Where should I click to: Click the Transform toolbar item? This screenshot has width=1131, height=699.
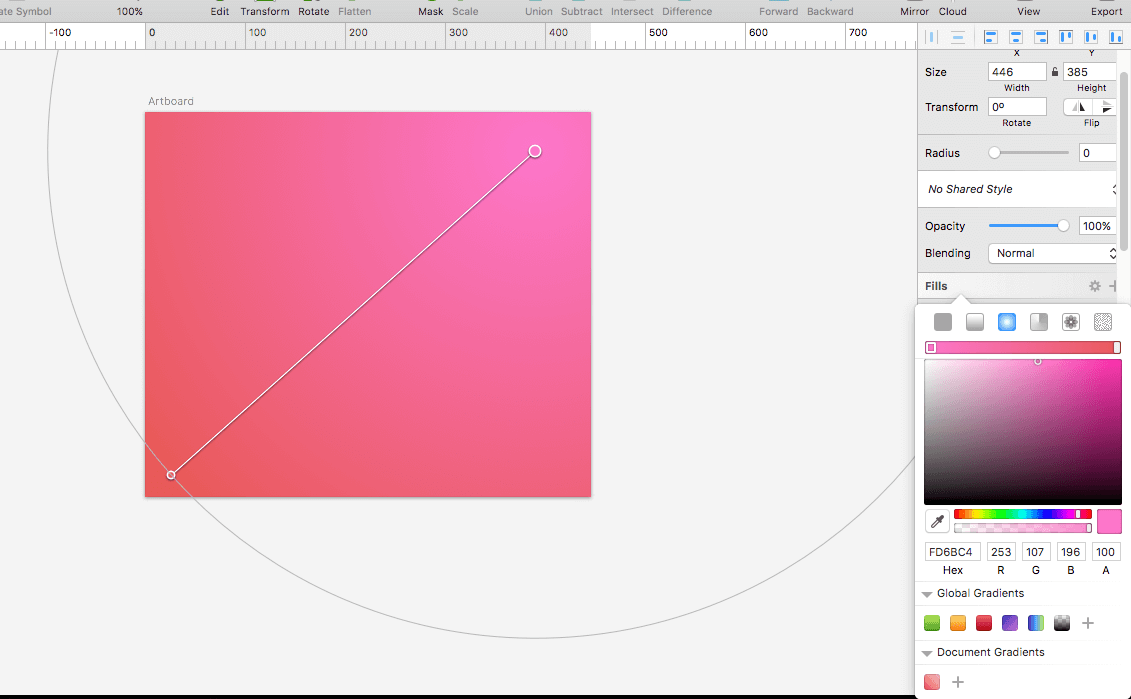pyautogui.click(x=265, y=11)
